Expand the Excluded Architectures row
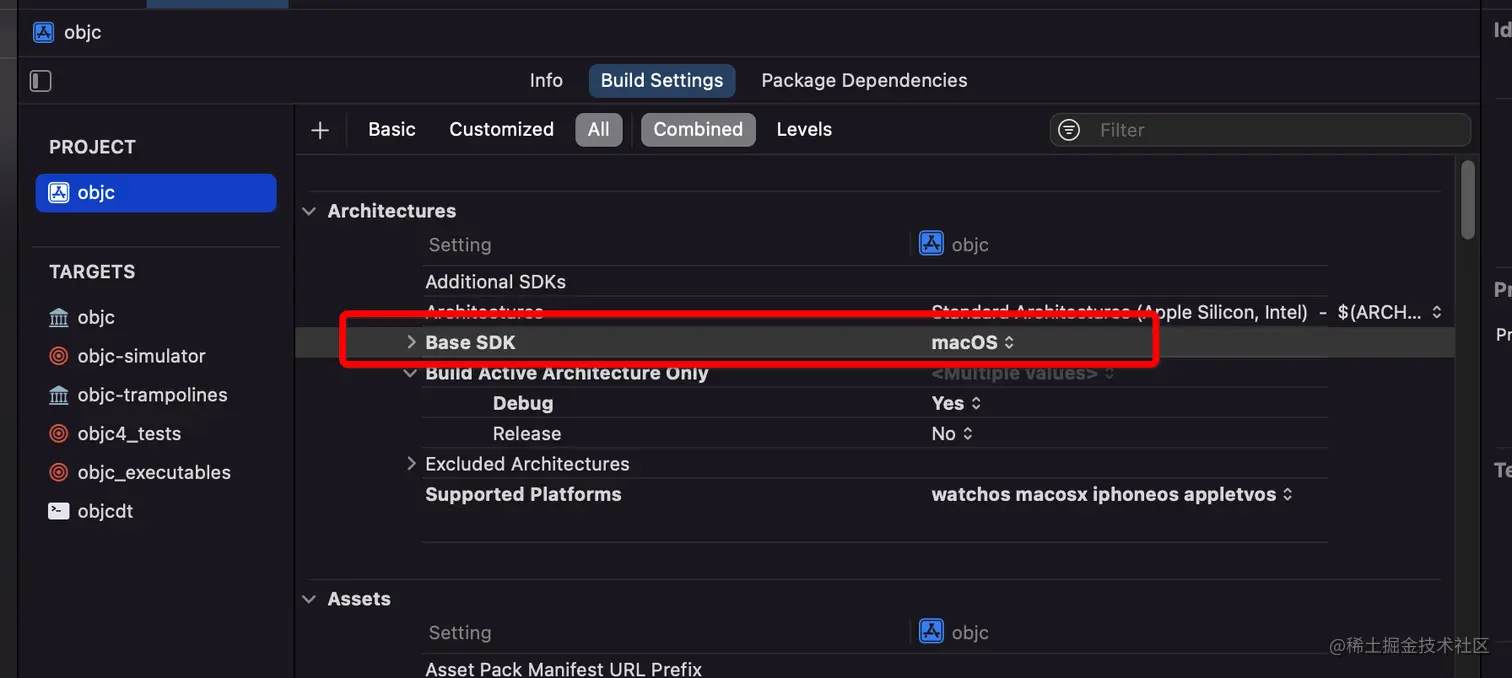This screenshot has width=1512, height=678. pyautogui.click(x=410, y=464)
